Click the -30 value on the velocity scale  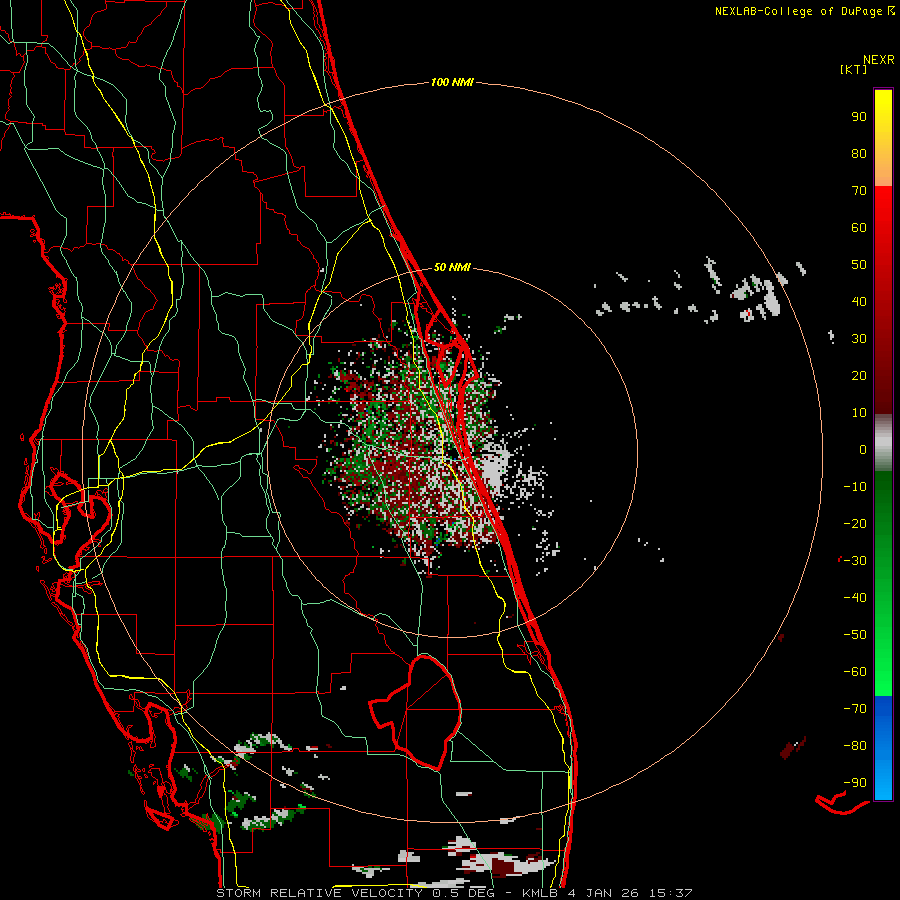click(855, 561)
